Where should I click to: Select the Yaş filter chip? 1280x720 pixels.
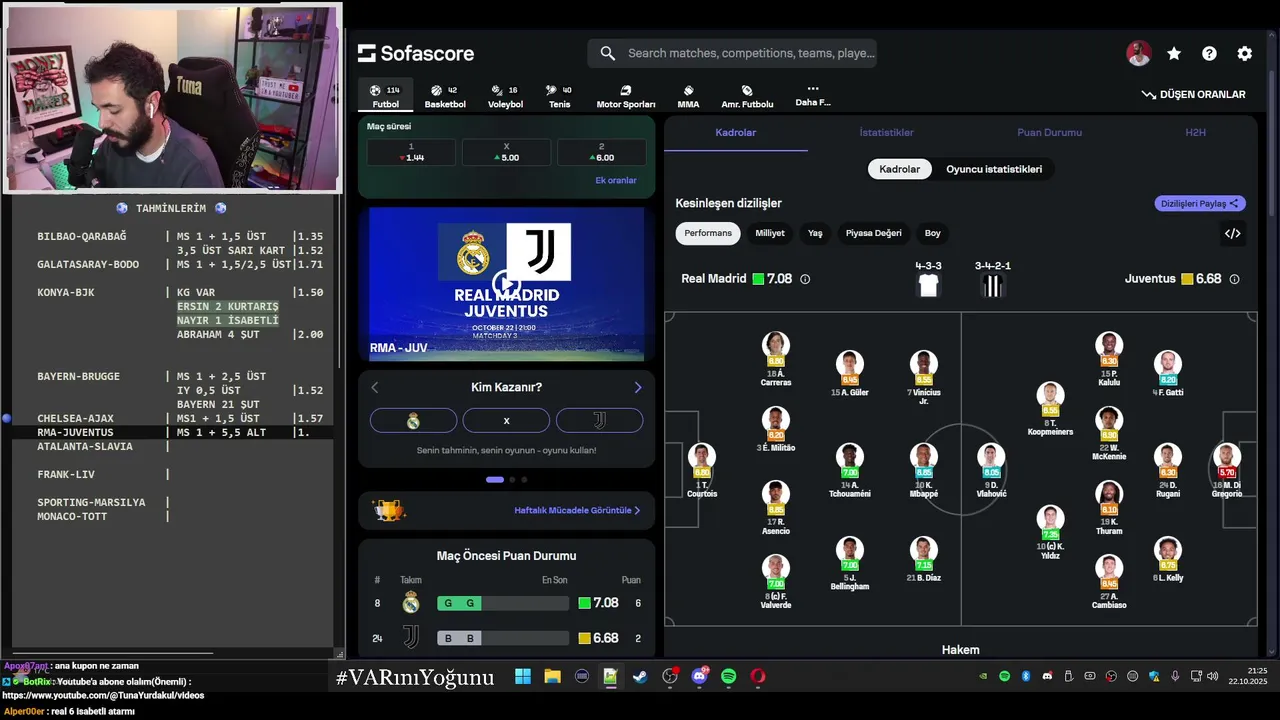coord(815,233)
